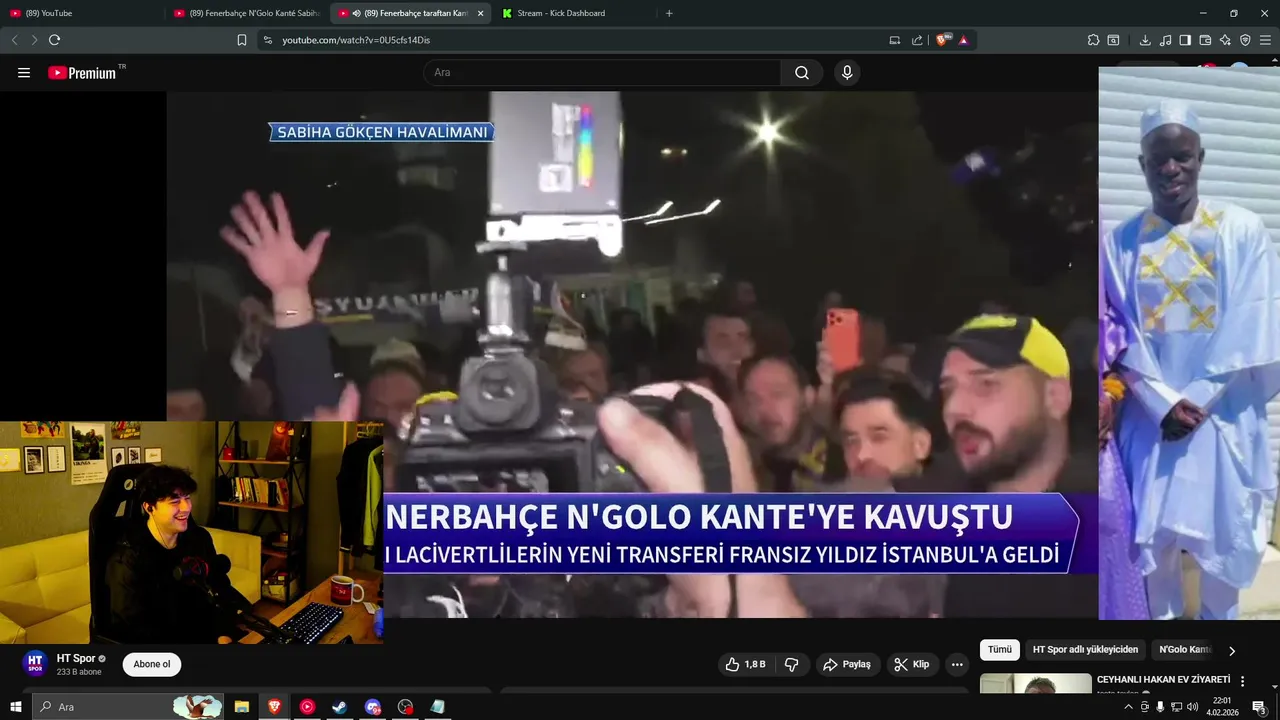Open the Brave Rewards triangle icon
The width and height of the screenshot is (1280, 720).
tap(964, 40)
